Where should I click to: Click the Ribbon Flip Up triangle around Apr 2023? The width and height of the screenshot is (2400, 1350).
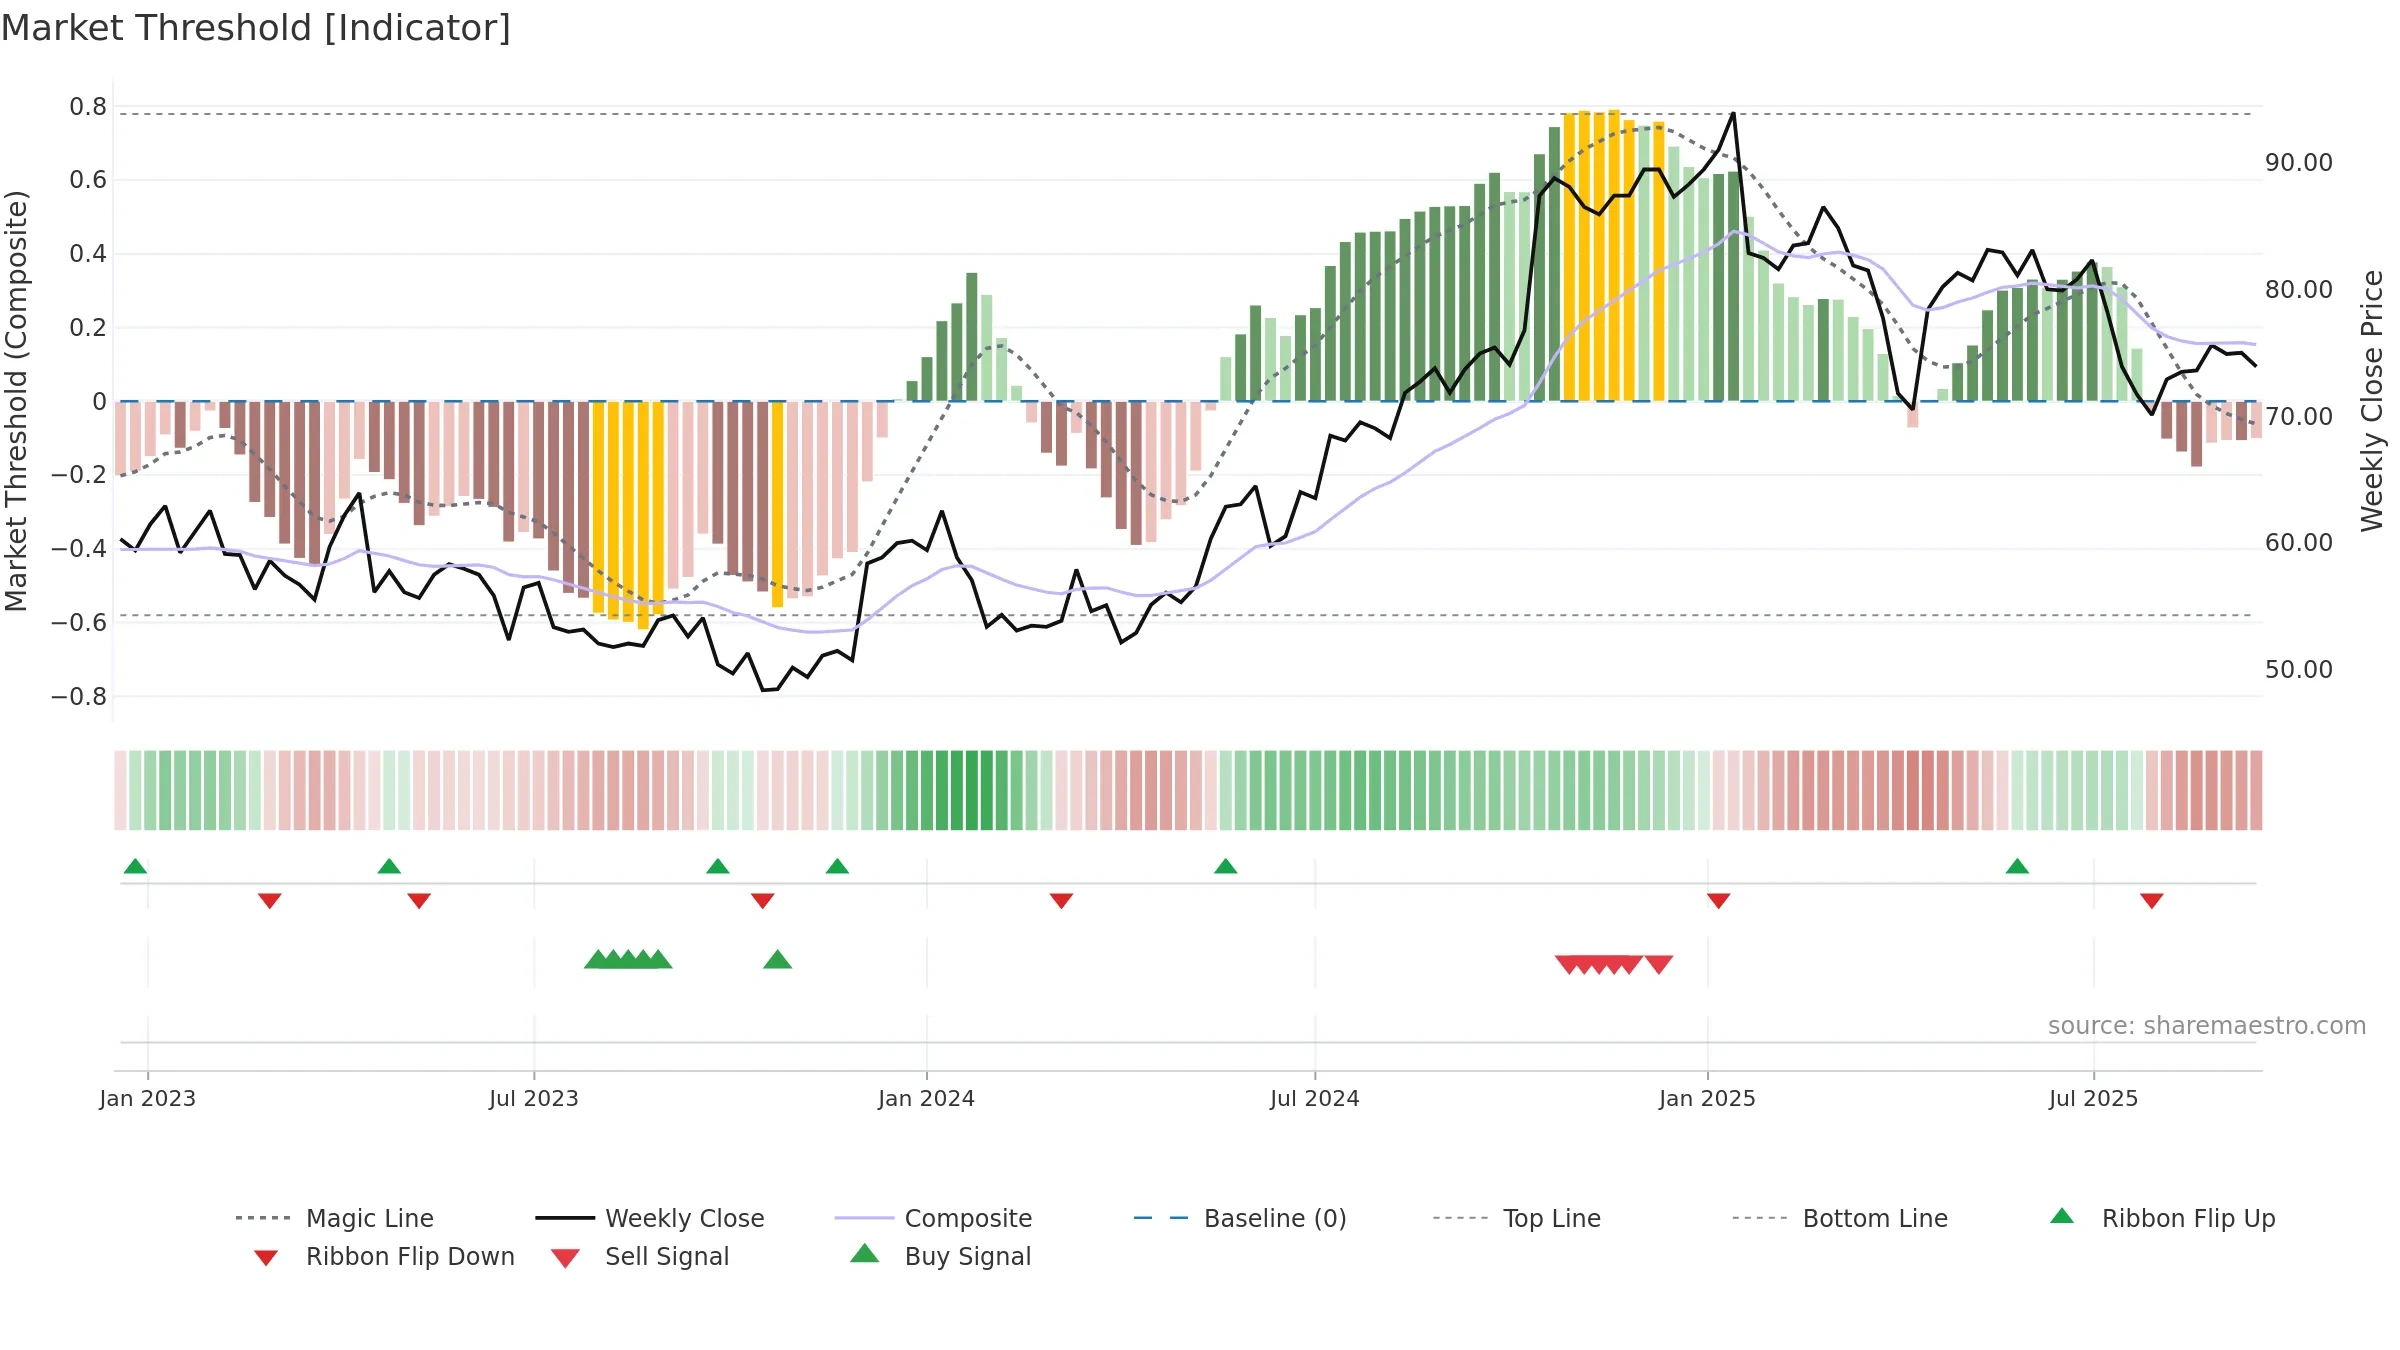[389, 866]
